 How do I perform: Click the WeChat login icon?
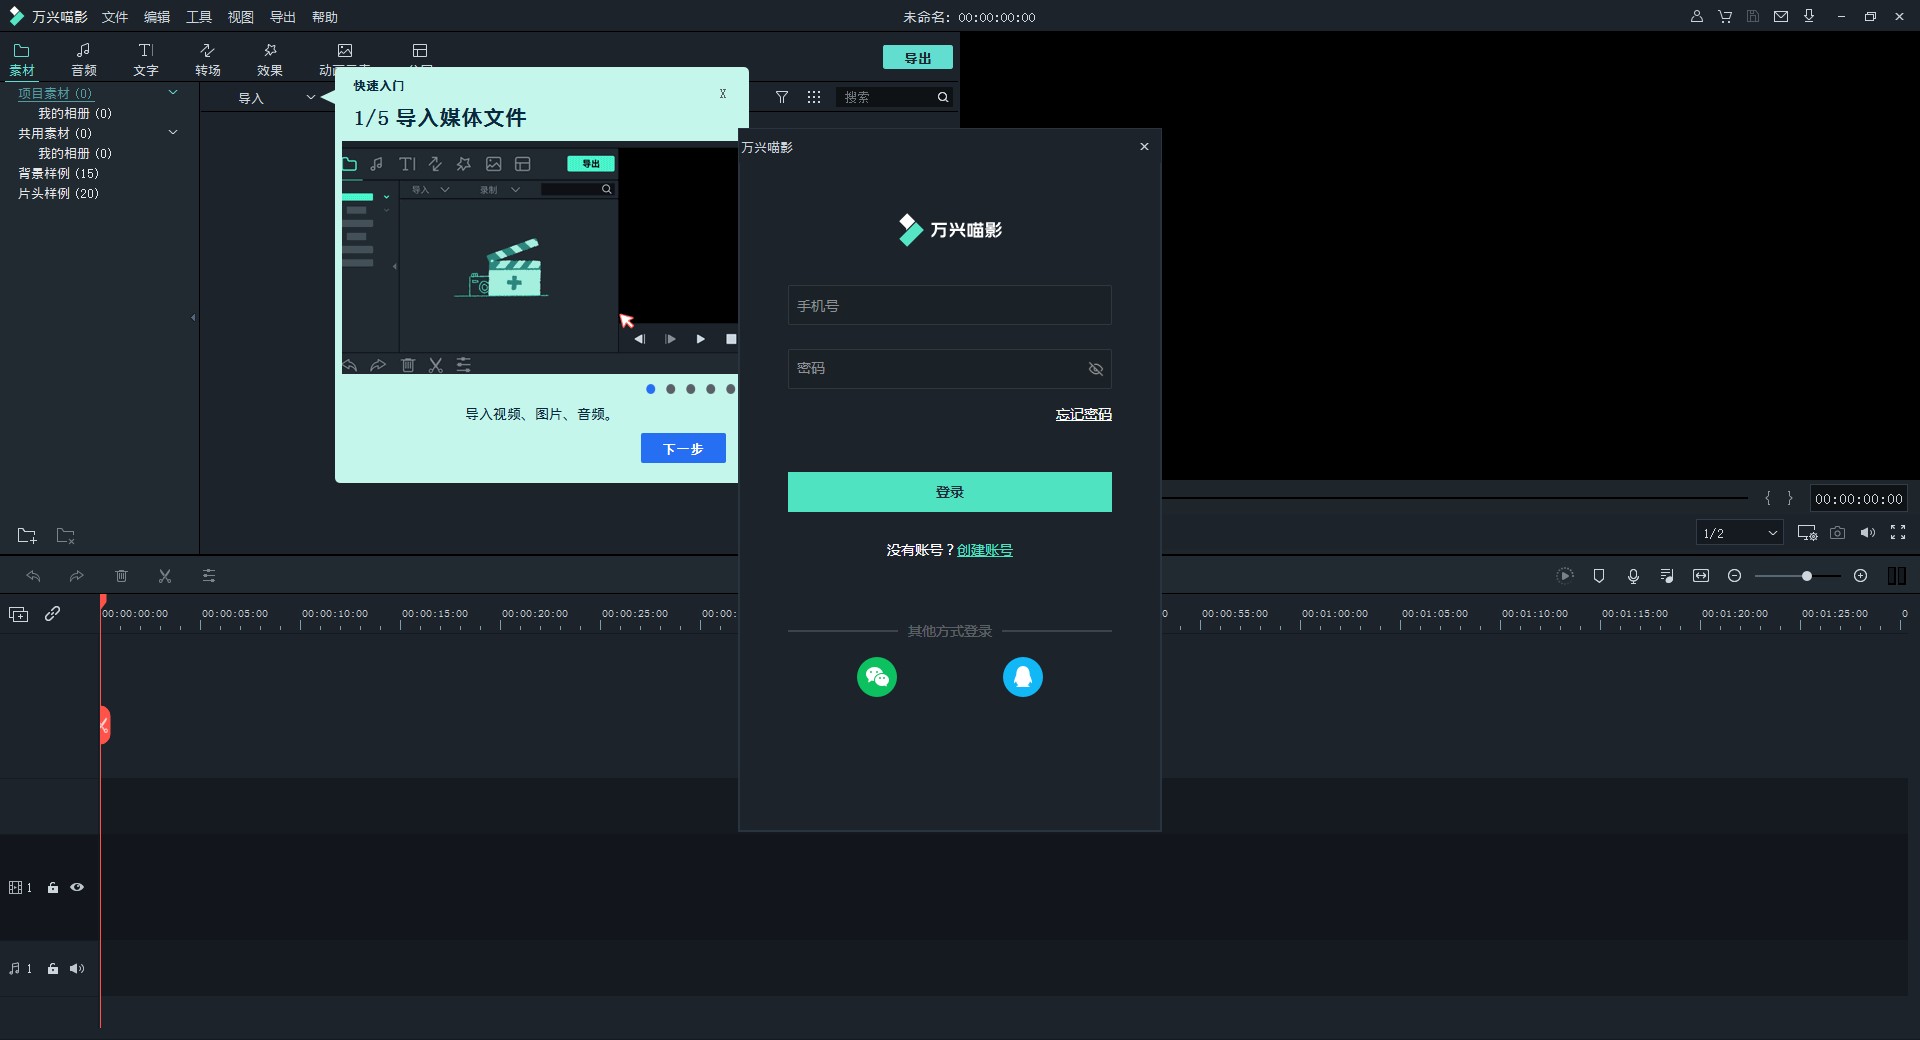click(x=877, y=677)
